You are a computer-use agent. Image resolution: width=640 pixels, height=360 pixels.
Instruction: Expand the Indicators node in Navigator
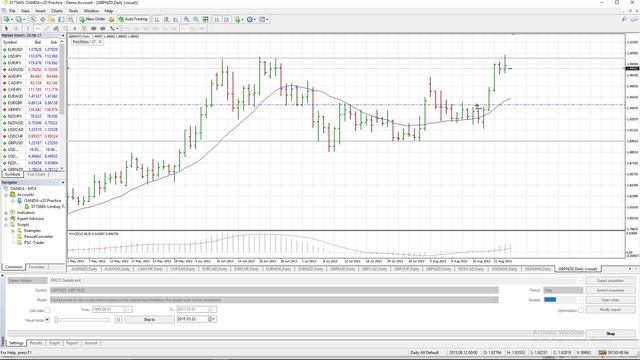6,213
